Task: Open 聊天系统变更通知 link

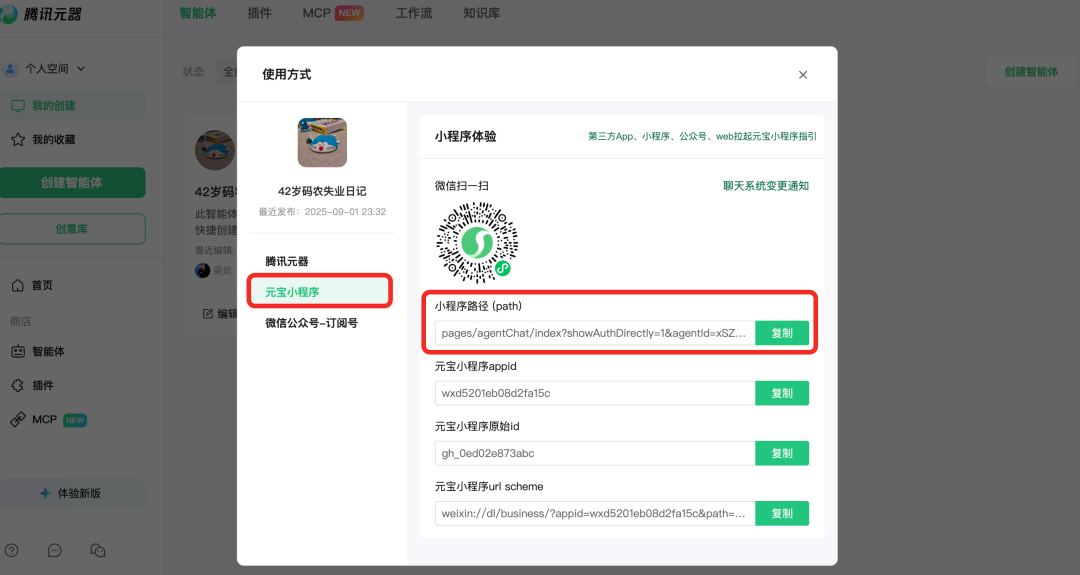Action: (x=765, y=186)
